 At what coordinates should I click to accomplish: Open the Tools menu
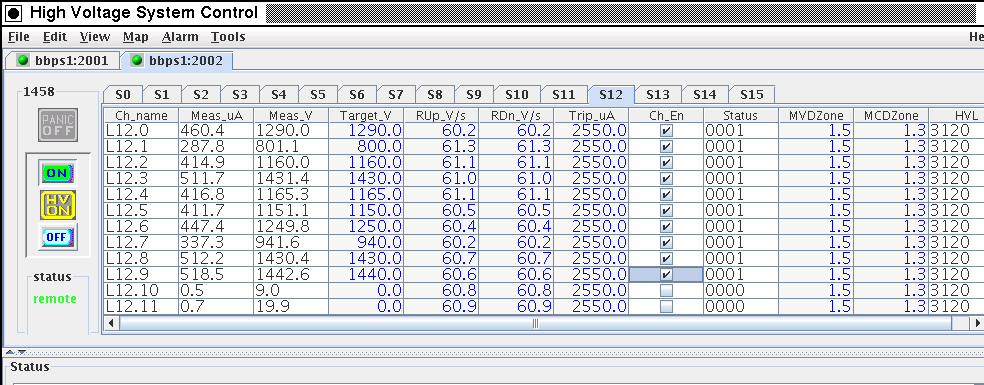click(x=228, y=37)
